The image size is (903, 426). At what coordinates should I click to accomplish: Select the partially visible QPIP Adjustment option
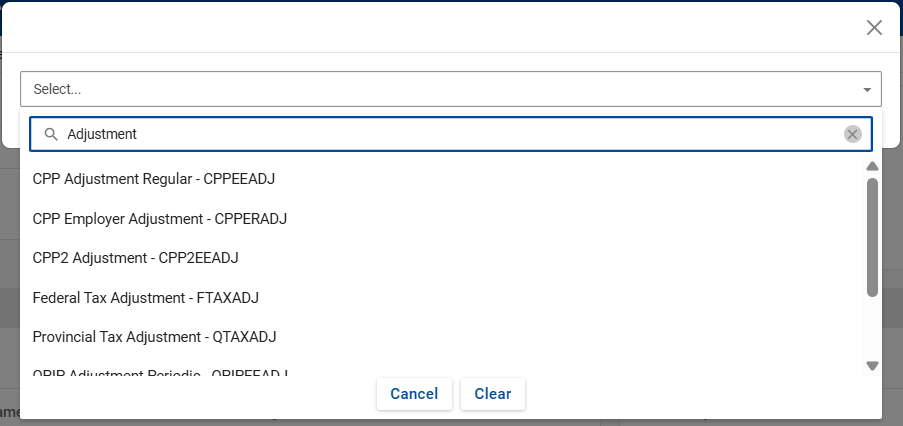tap(160, 373)
